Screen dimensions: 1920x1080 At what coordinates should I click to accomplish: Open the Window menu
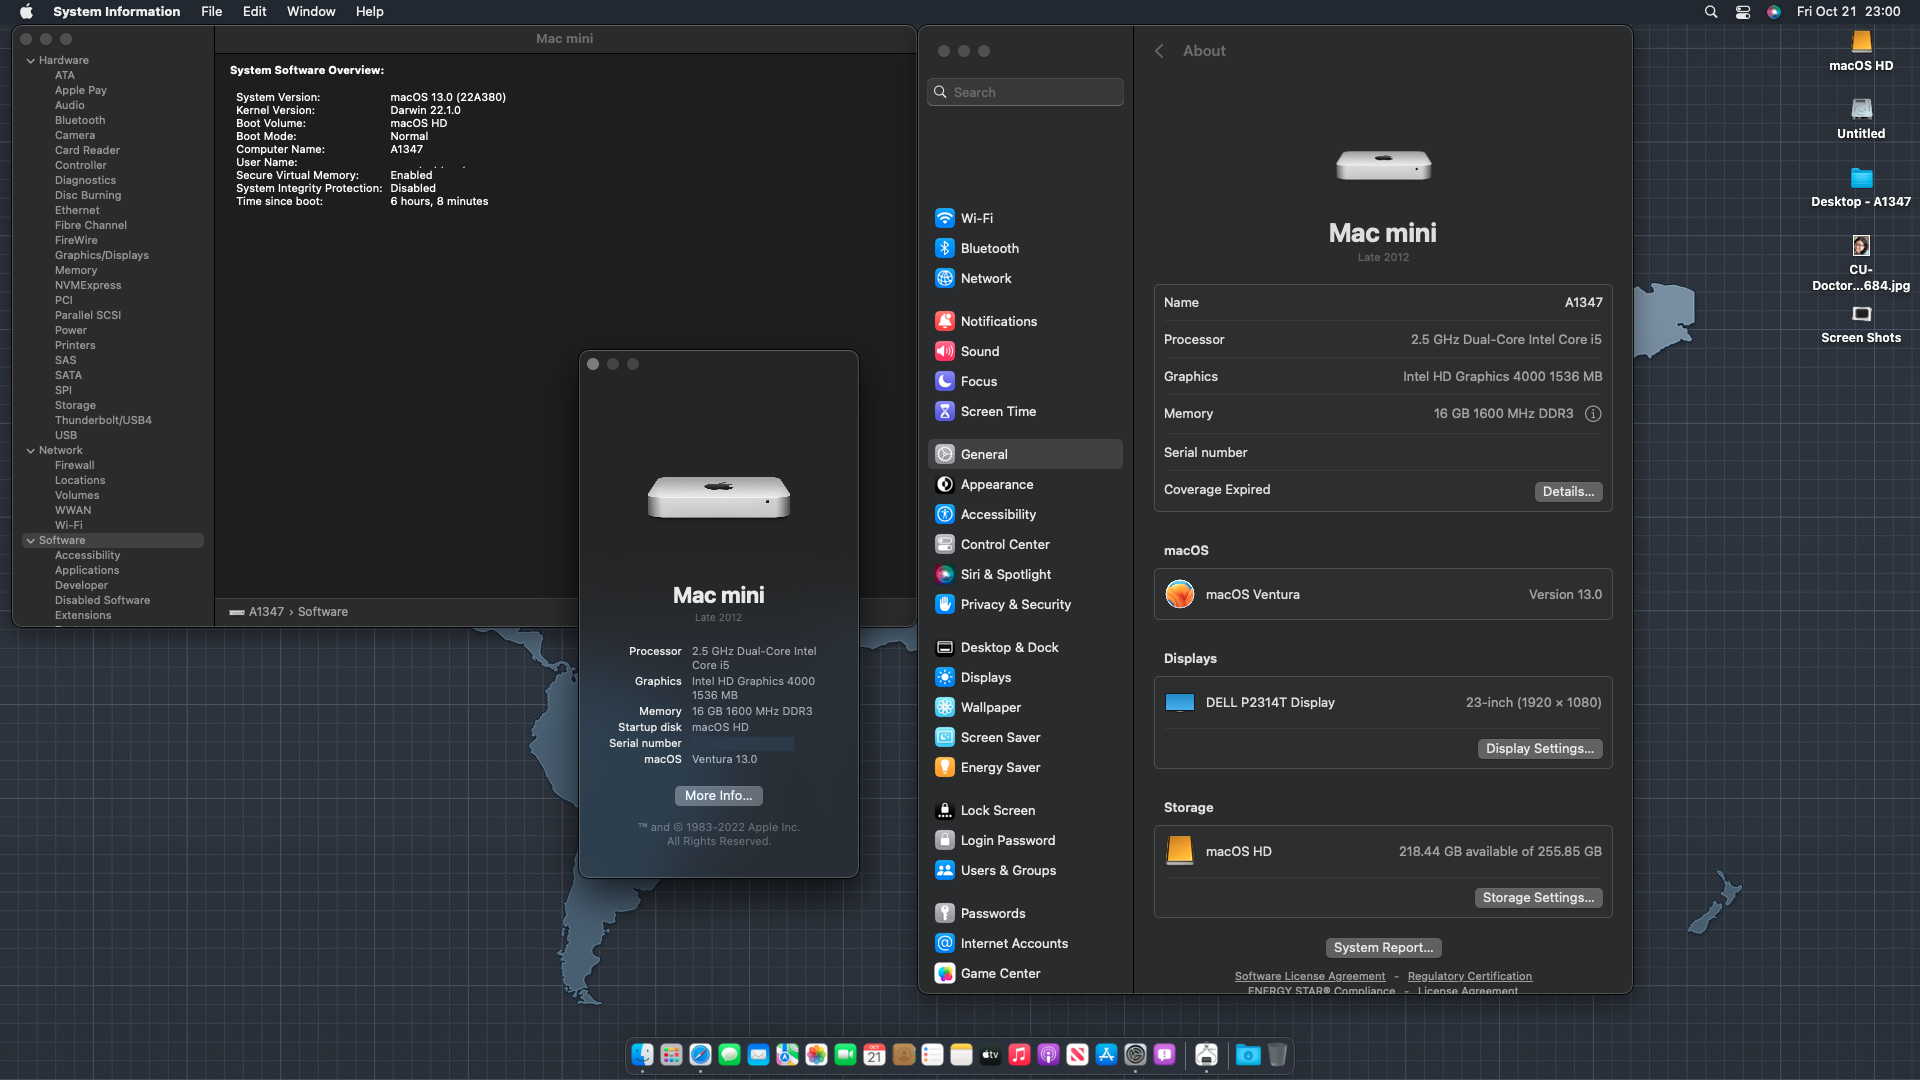[x=311, y=12]
